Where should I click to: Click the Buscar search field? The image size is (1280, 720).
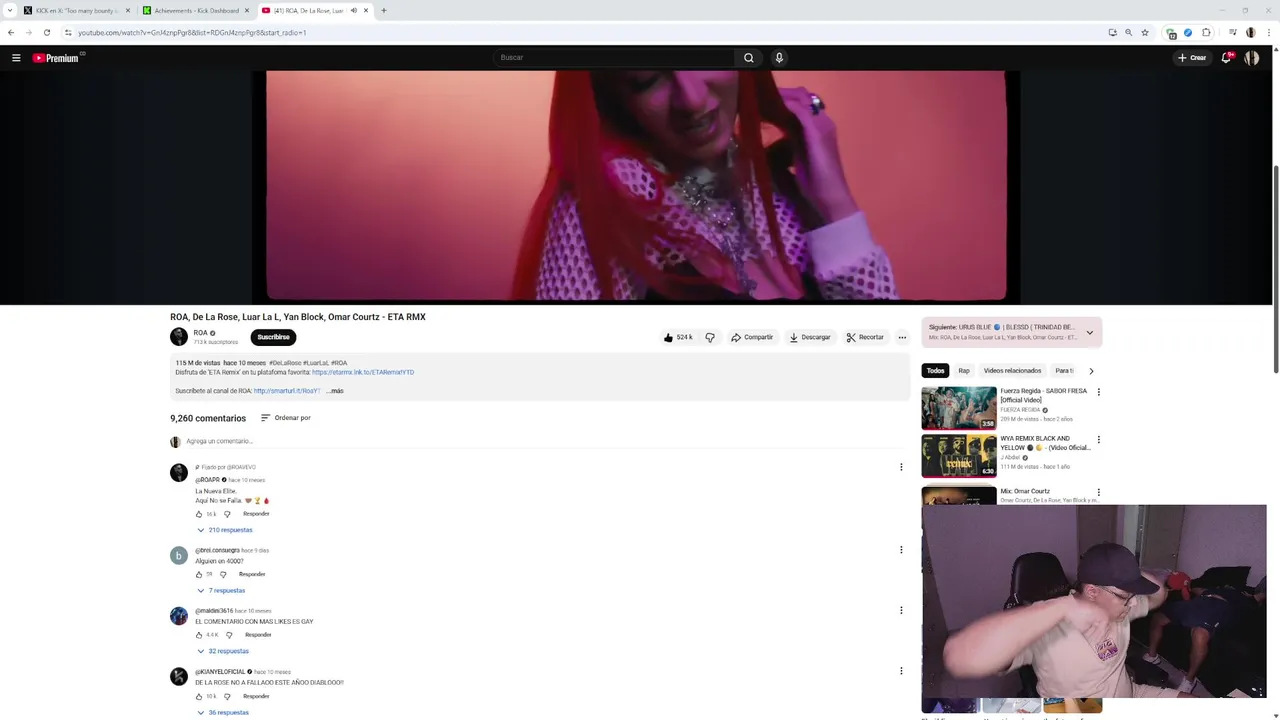(x=614, y=58)
